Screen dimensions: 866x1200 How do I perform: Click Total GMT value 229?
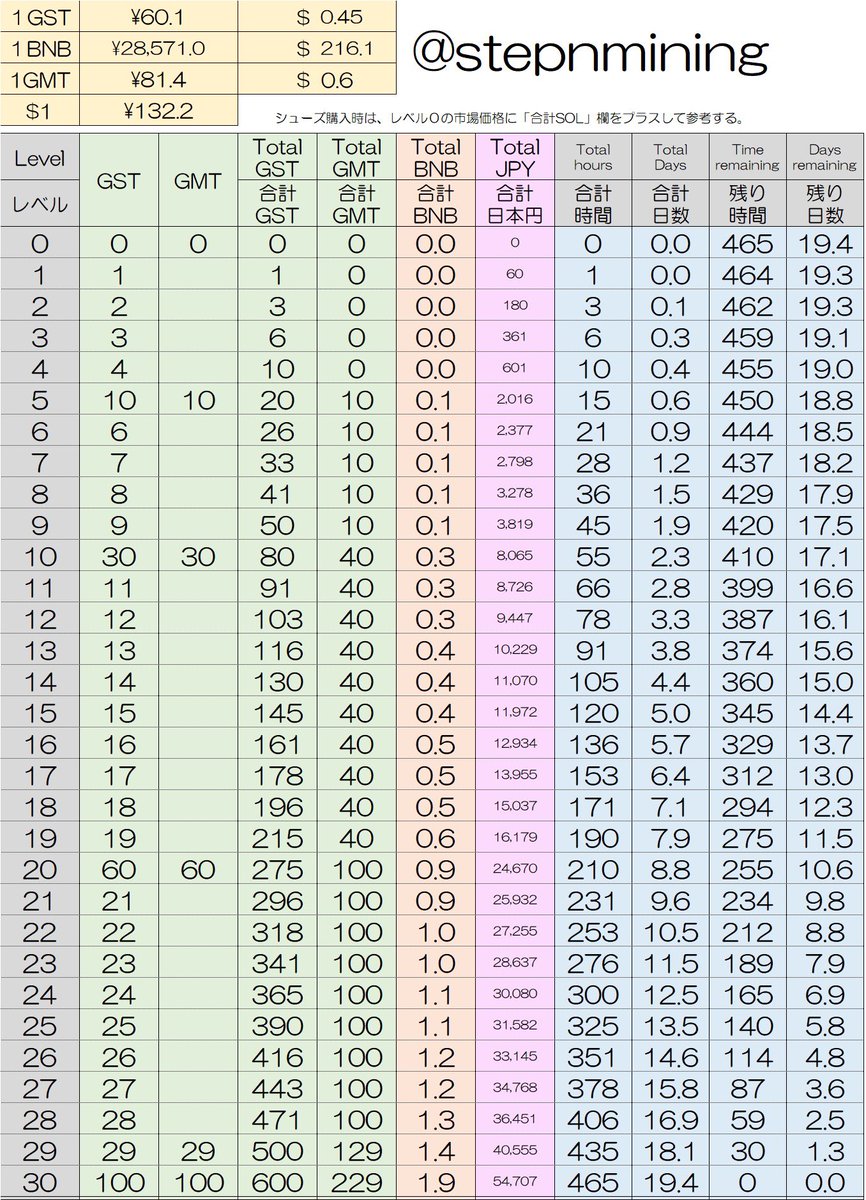(356, 1183)
